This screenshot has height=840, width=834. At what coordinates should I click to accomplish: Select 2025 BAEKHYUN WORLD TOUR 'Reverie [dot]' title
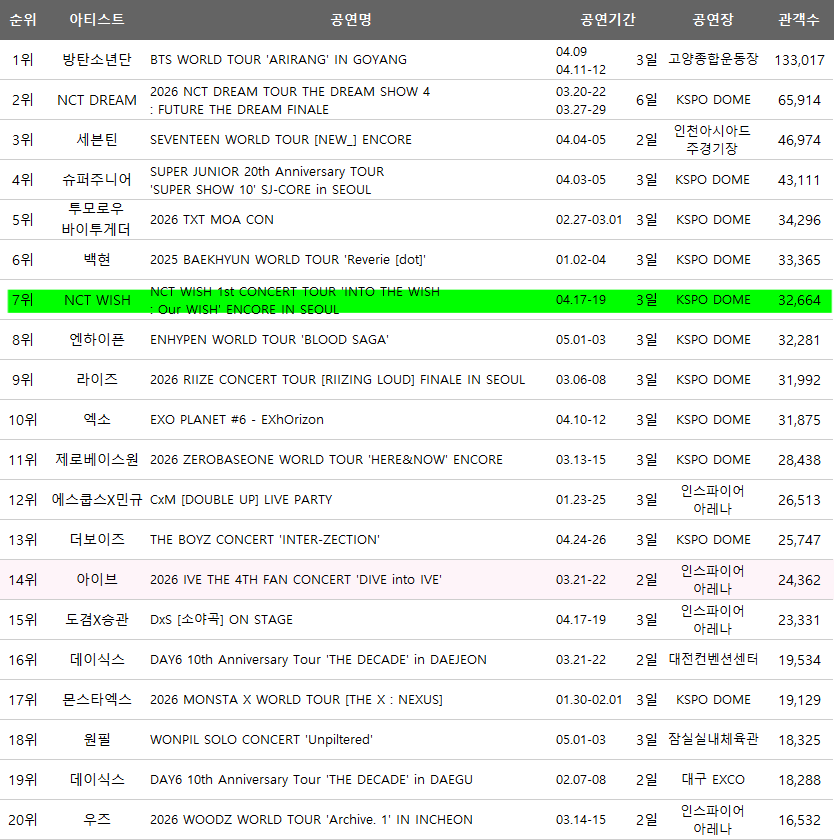(288, 260)
